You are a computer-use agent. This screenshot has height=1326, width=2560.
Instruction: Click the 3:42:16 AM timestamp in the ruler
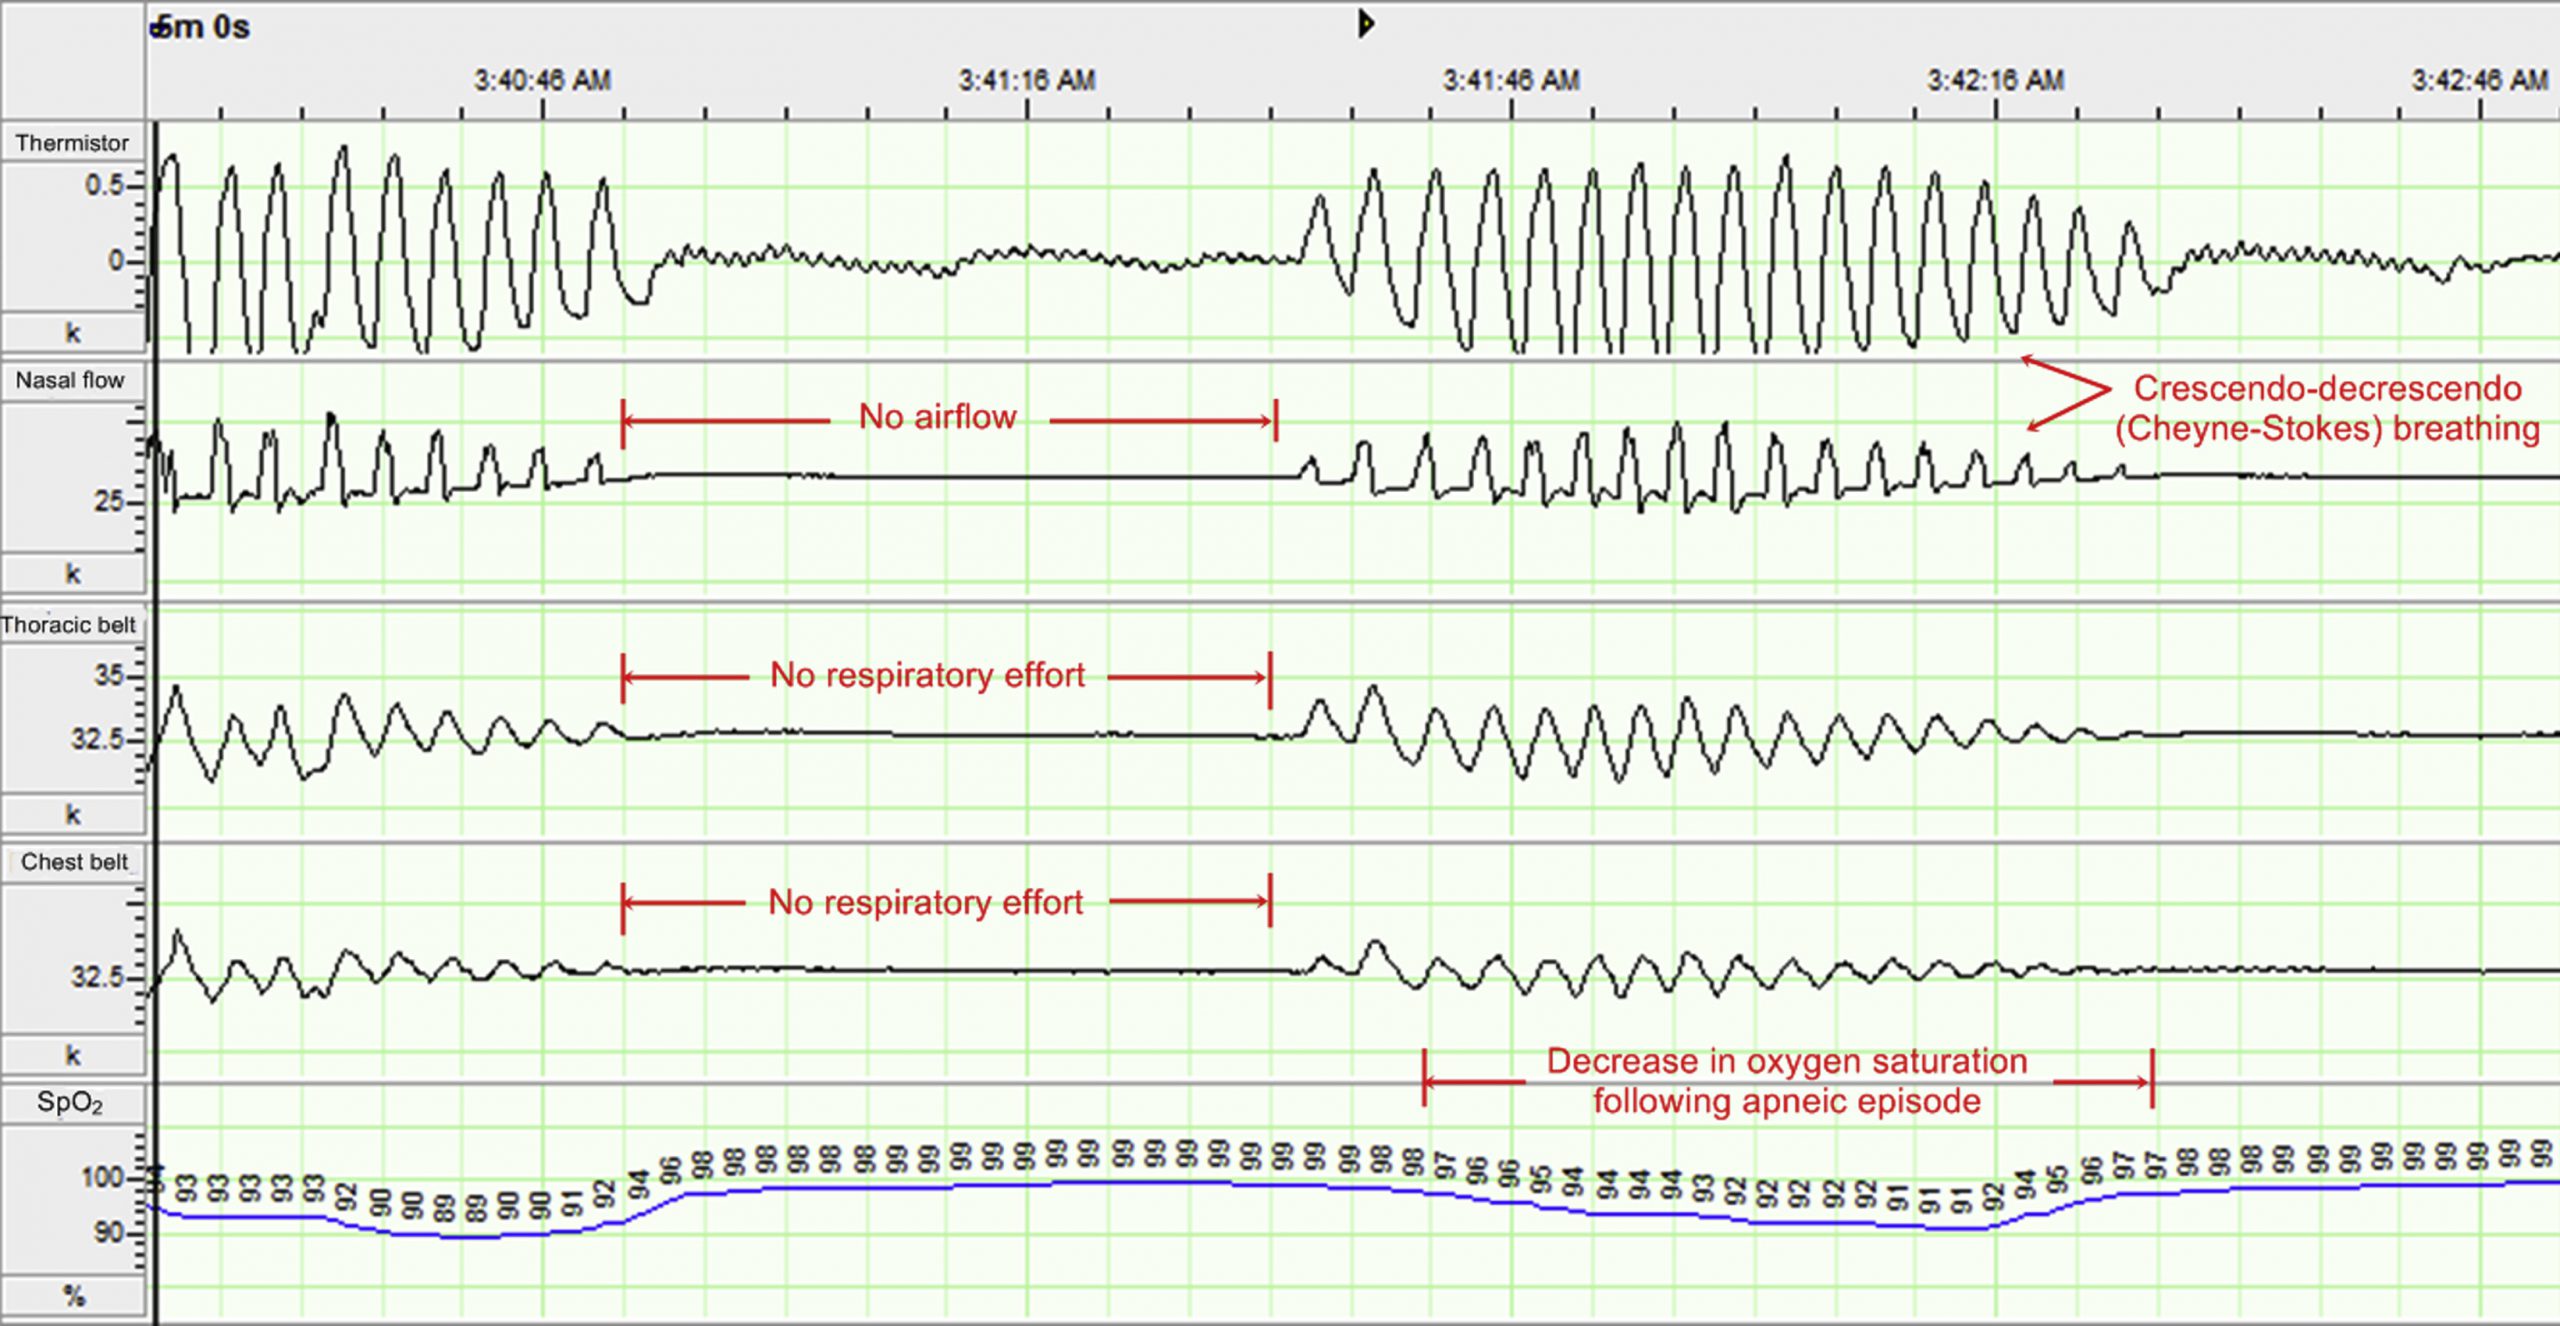(x=1996, y=81)
